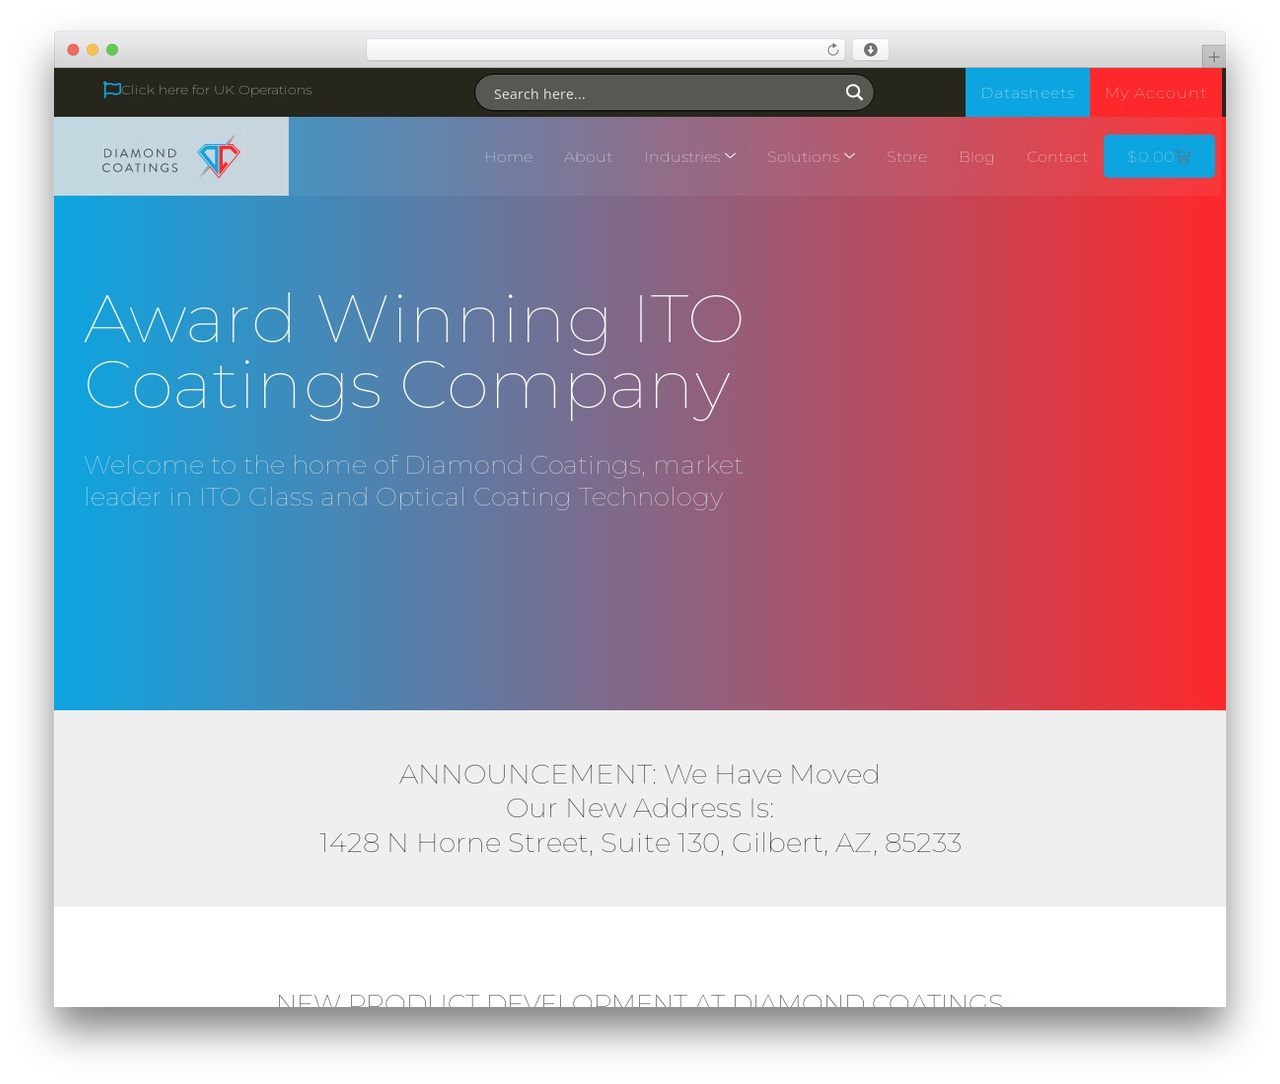
Task: Click the shopping cart icon
Action: click(x=1183, y=157)
